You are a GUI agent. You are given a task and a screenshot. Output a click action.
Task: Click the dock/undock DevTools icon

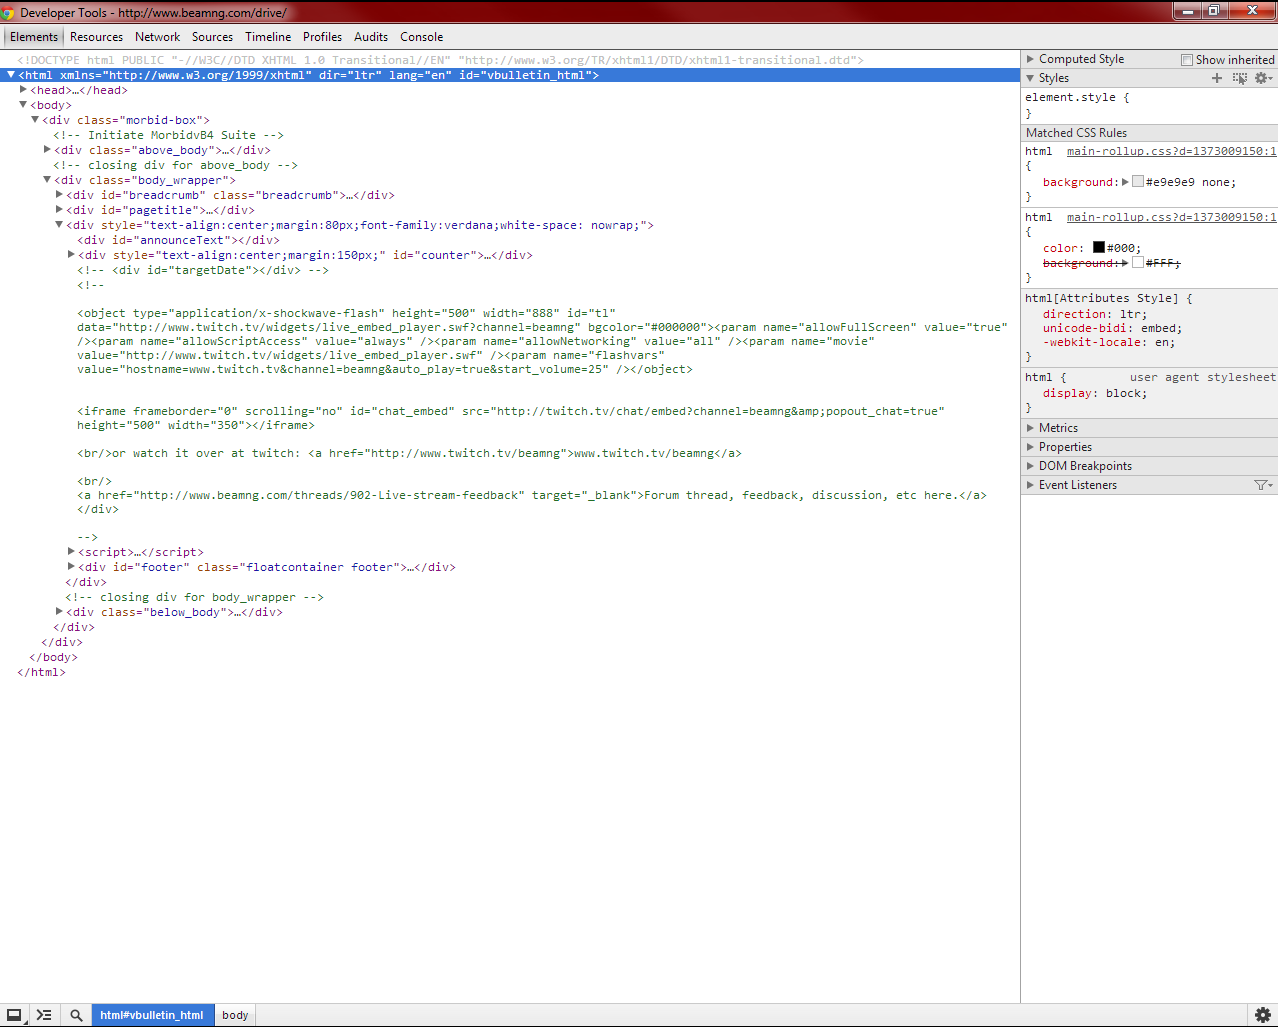[x=14, y=1015]
